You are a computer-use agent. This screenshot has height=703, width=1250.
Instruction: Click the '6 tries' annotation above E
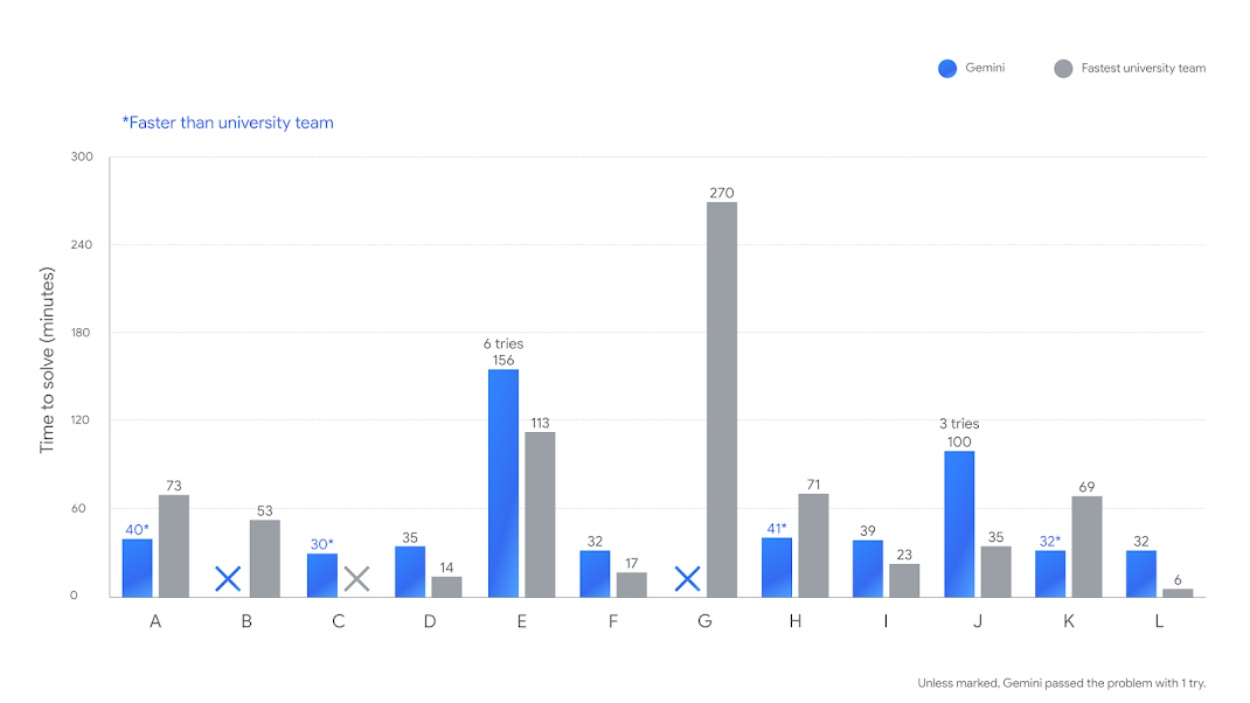(503, 344)
